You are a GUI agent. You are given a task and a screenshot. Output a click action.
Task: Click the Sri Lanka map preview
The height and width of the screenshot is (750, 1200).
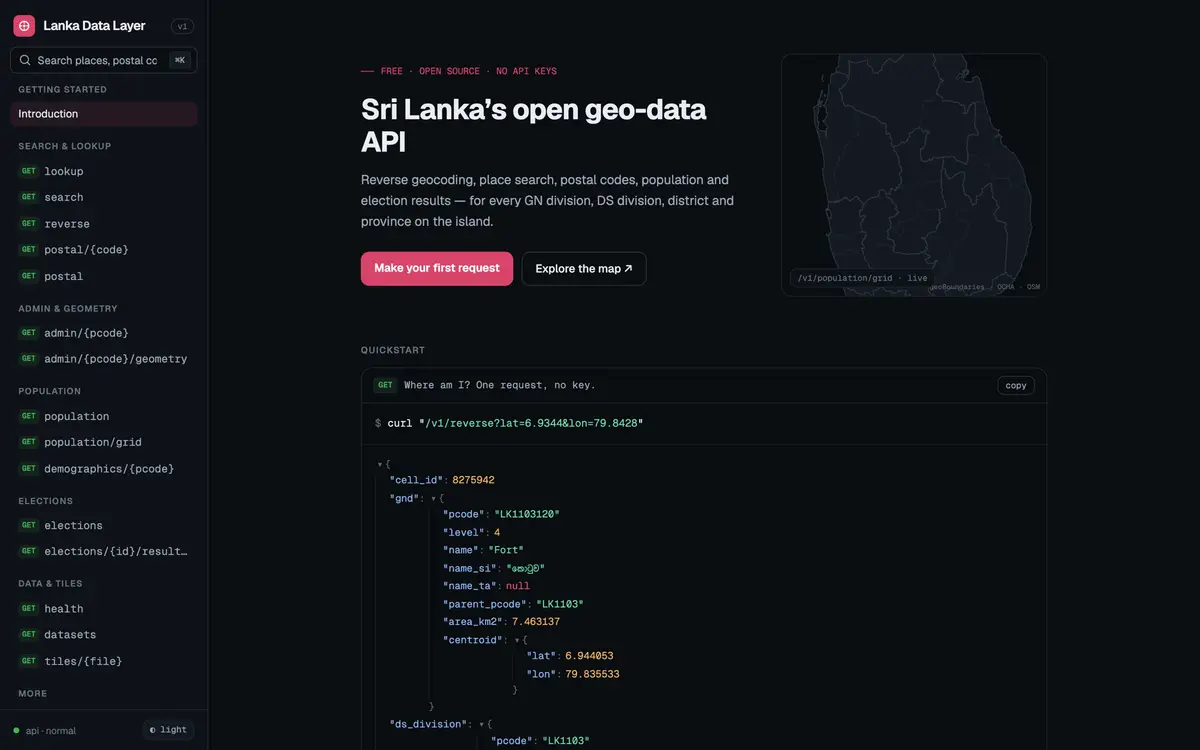(914, 175)
